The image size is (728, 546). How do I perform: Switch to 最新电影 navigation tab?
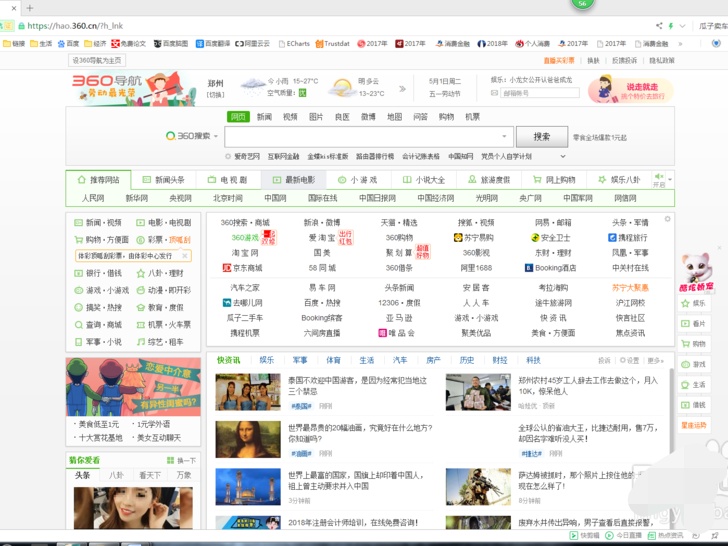[x=293, y=180]
